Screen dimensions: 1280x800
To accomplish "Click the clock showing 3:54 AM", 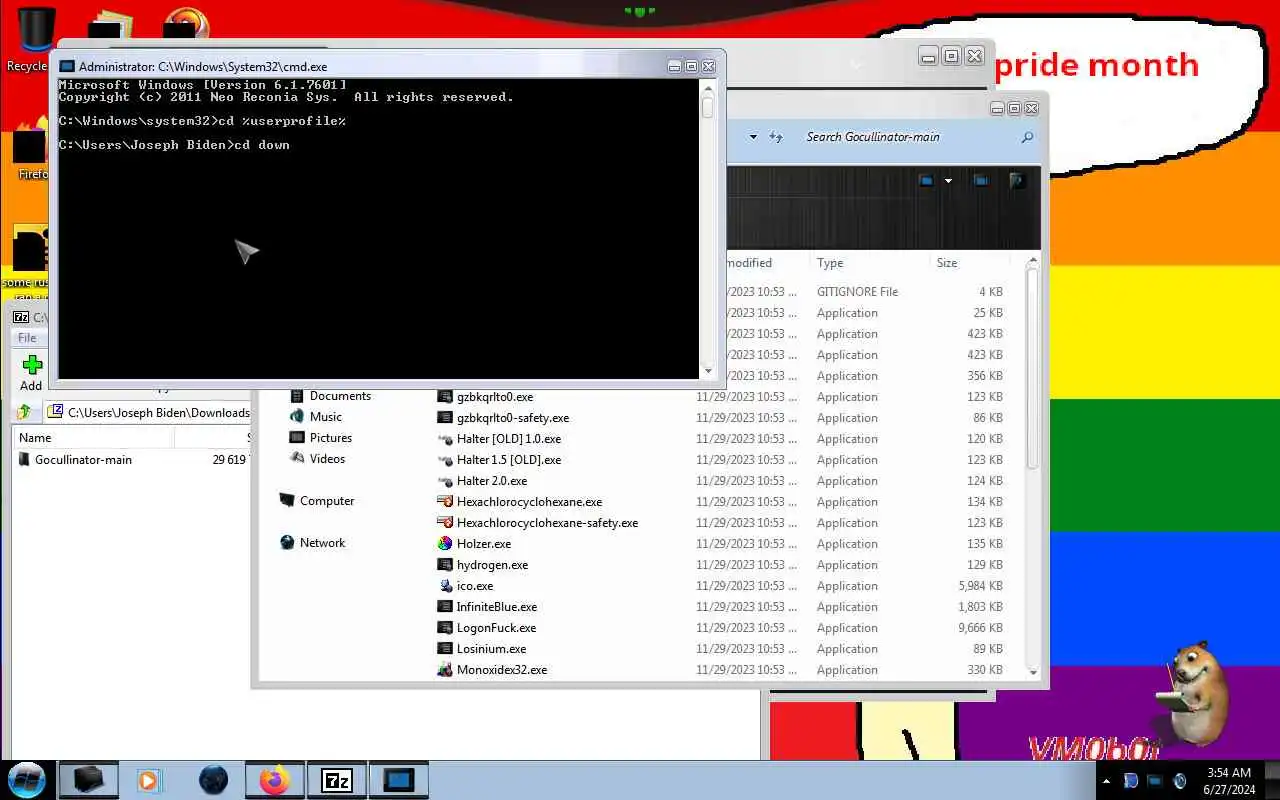I will (1229, 772).
